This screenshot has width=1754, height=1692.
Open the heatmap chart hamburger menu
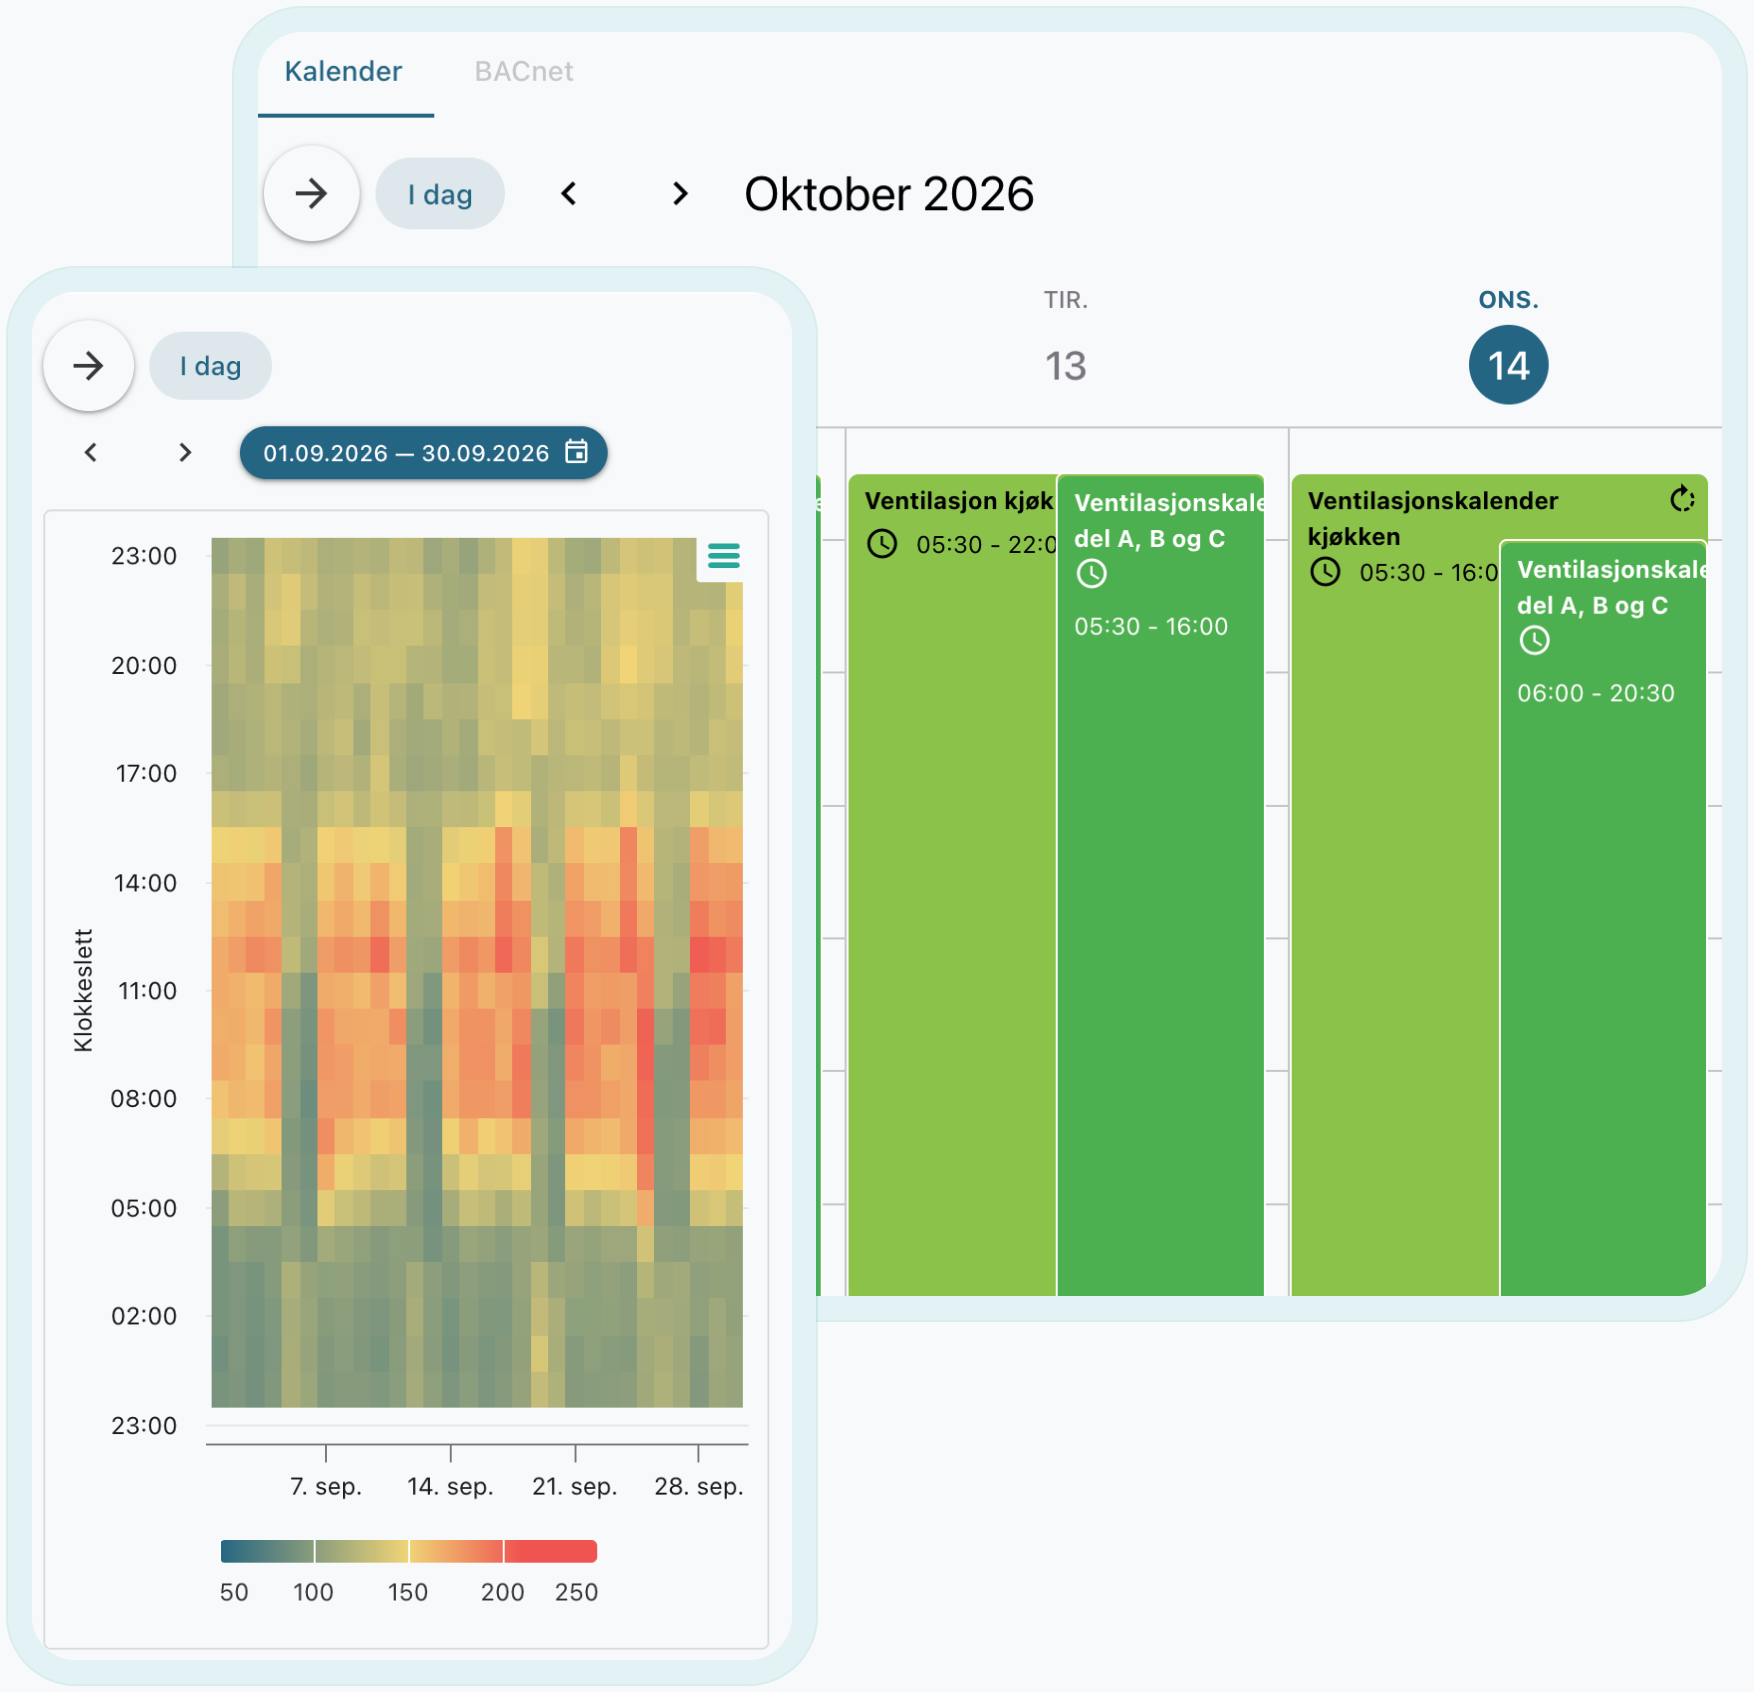(724, 556)
